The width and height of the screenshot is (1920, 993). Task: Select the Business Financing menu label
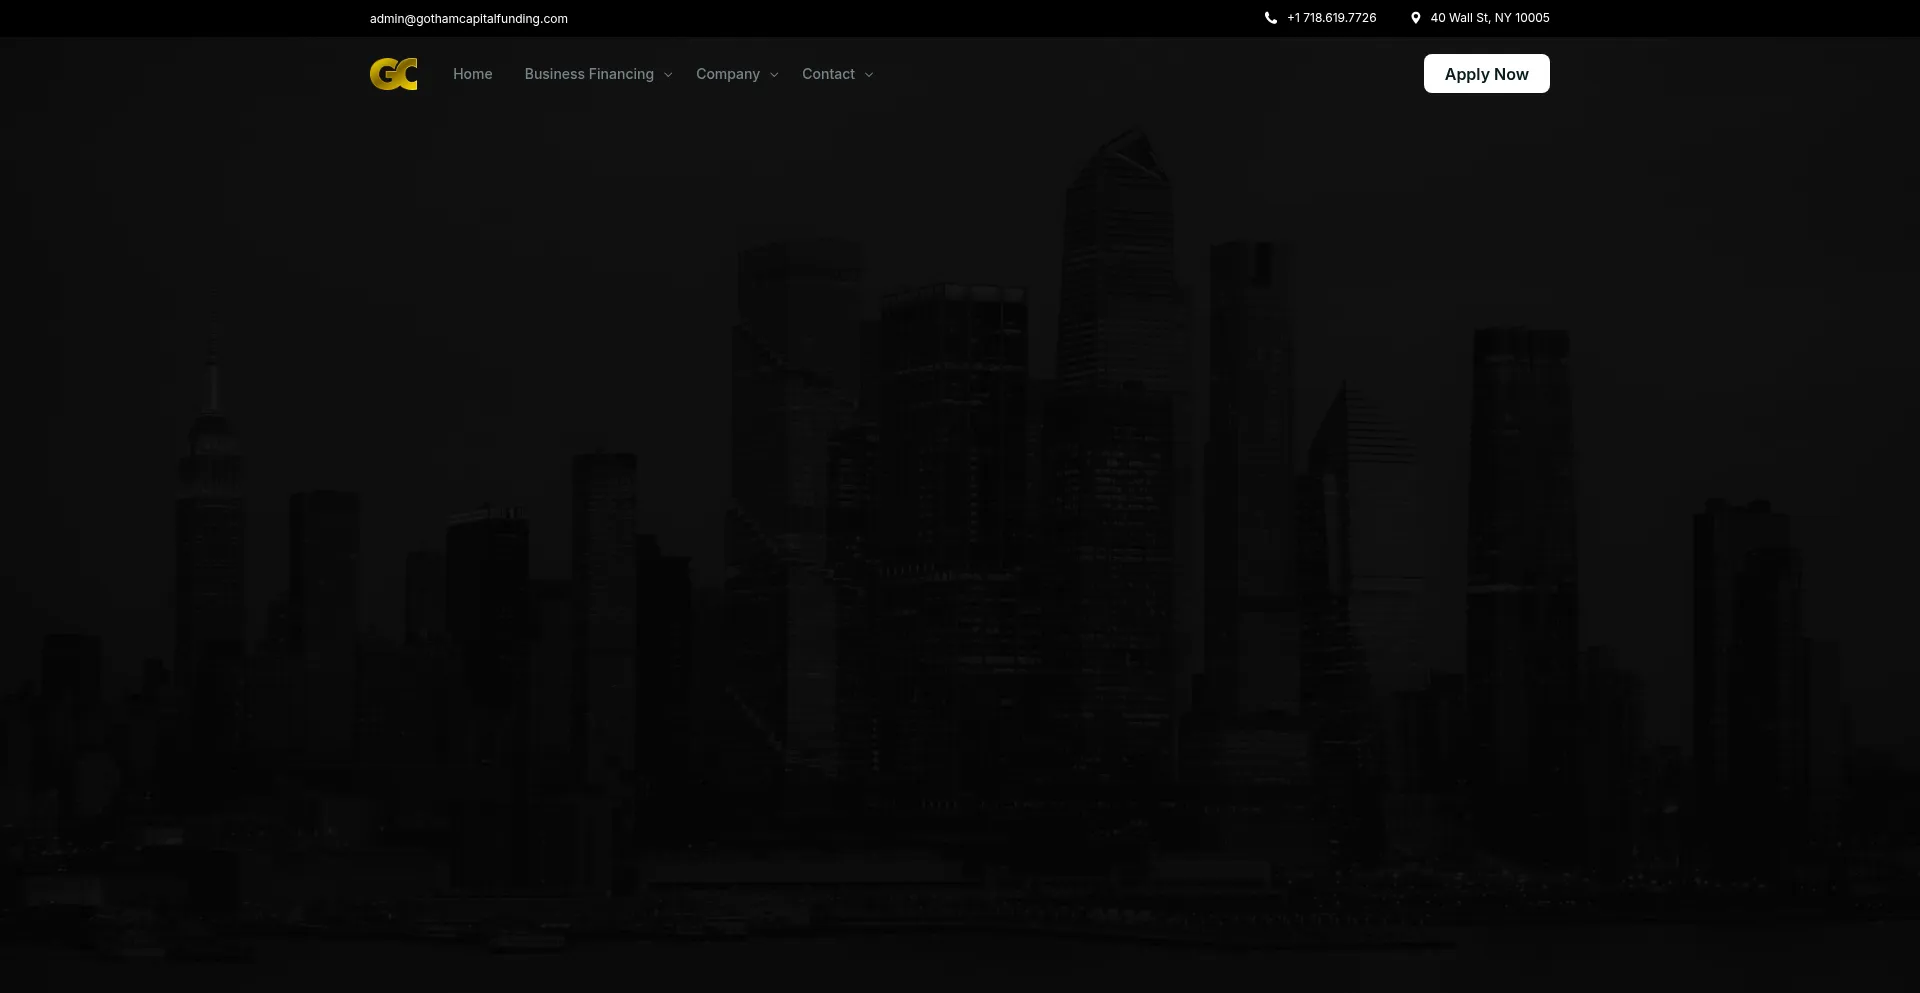click(x=588, y=74)
